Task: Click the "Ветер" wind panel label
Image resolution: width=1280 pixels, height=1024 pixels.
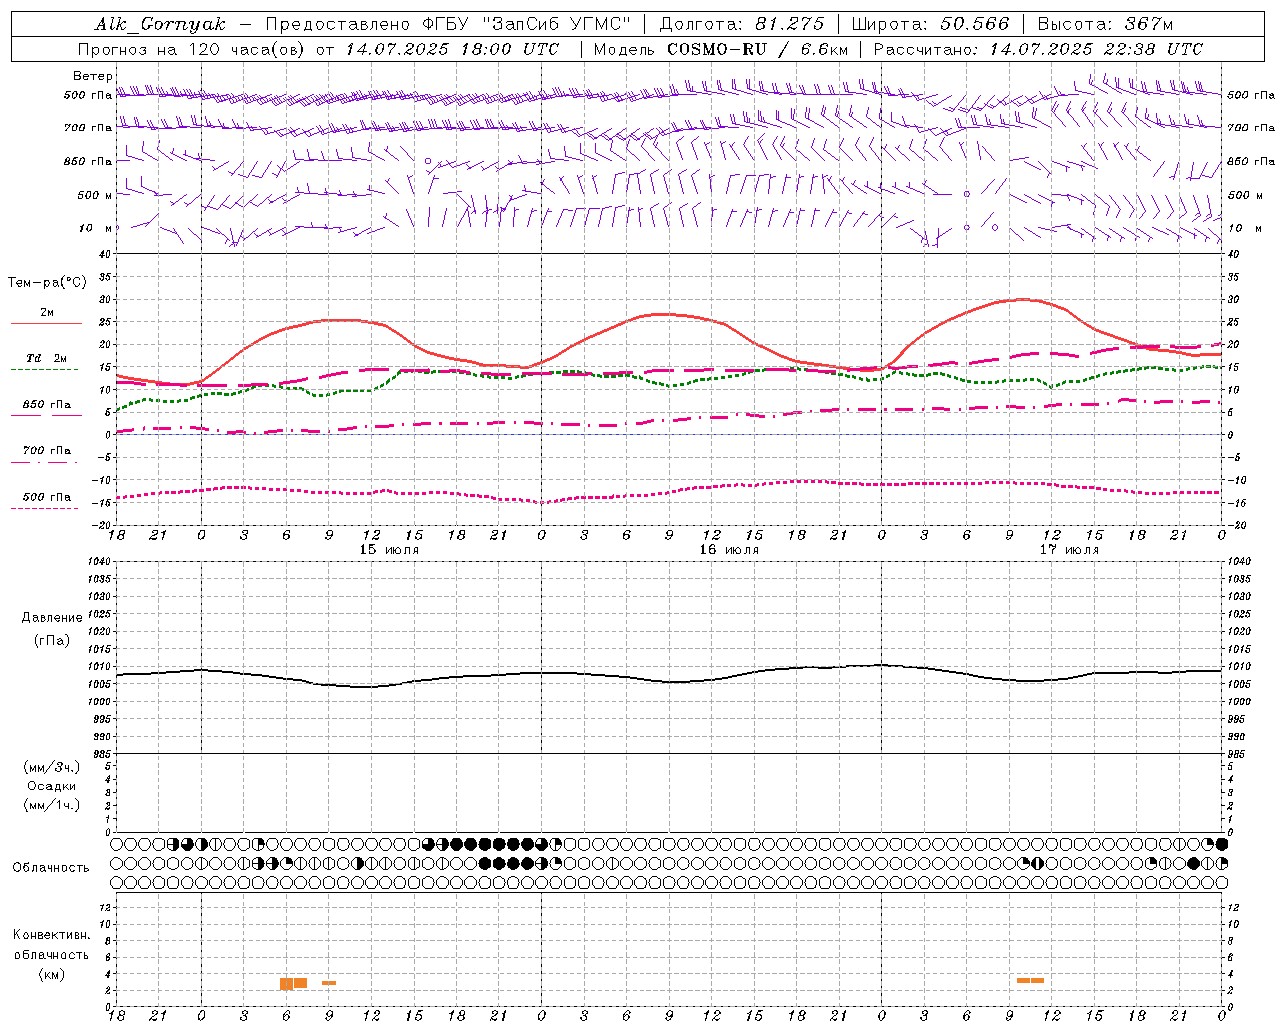Action: [93, 76]
